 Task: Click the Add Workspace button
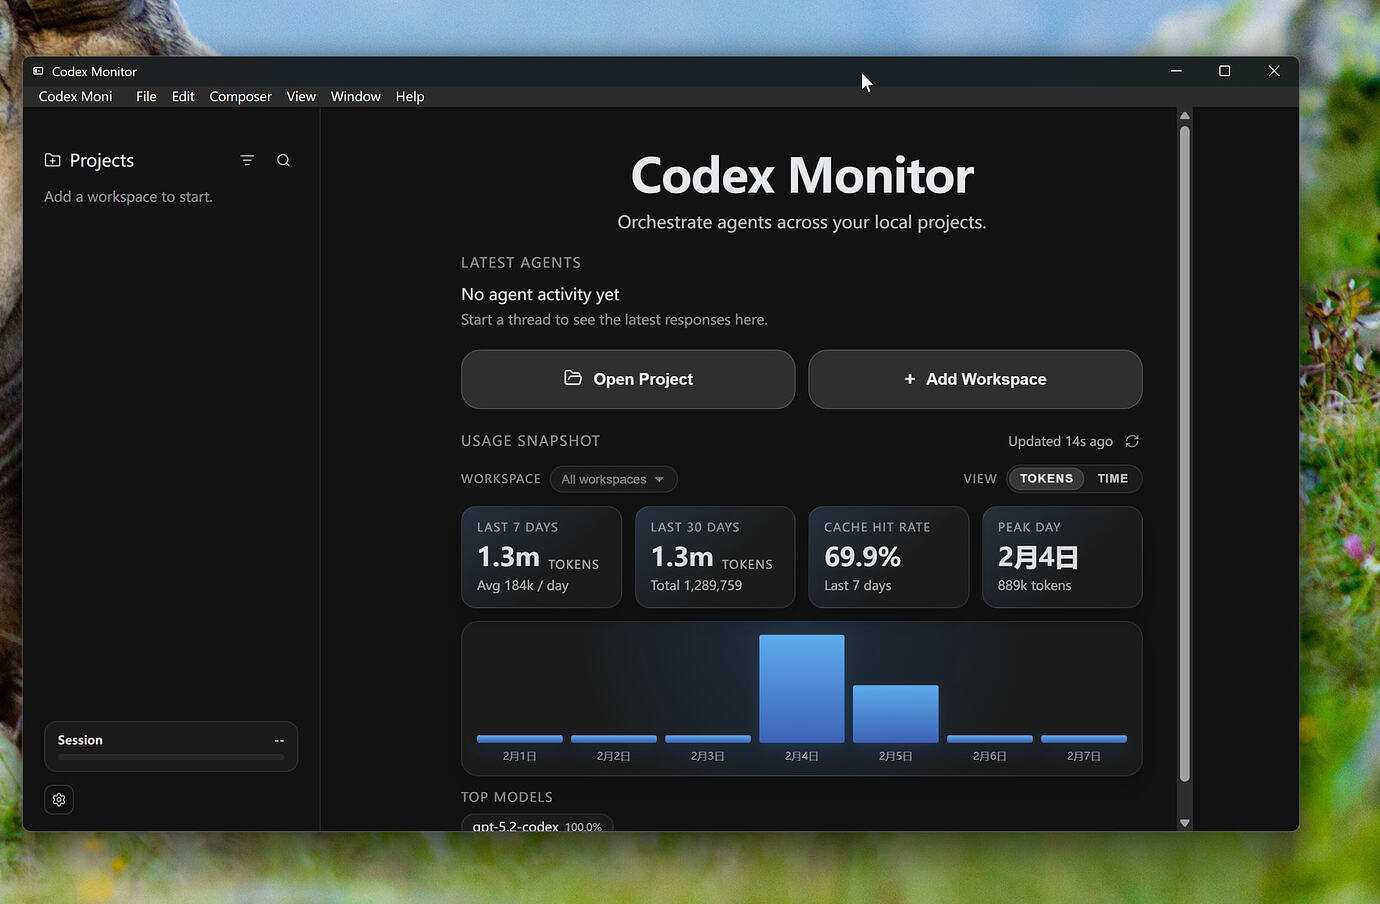[975, 379]
